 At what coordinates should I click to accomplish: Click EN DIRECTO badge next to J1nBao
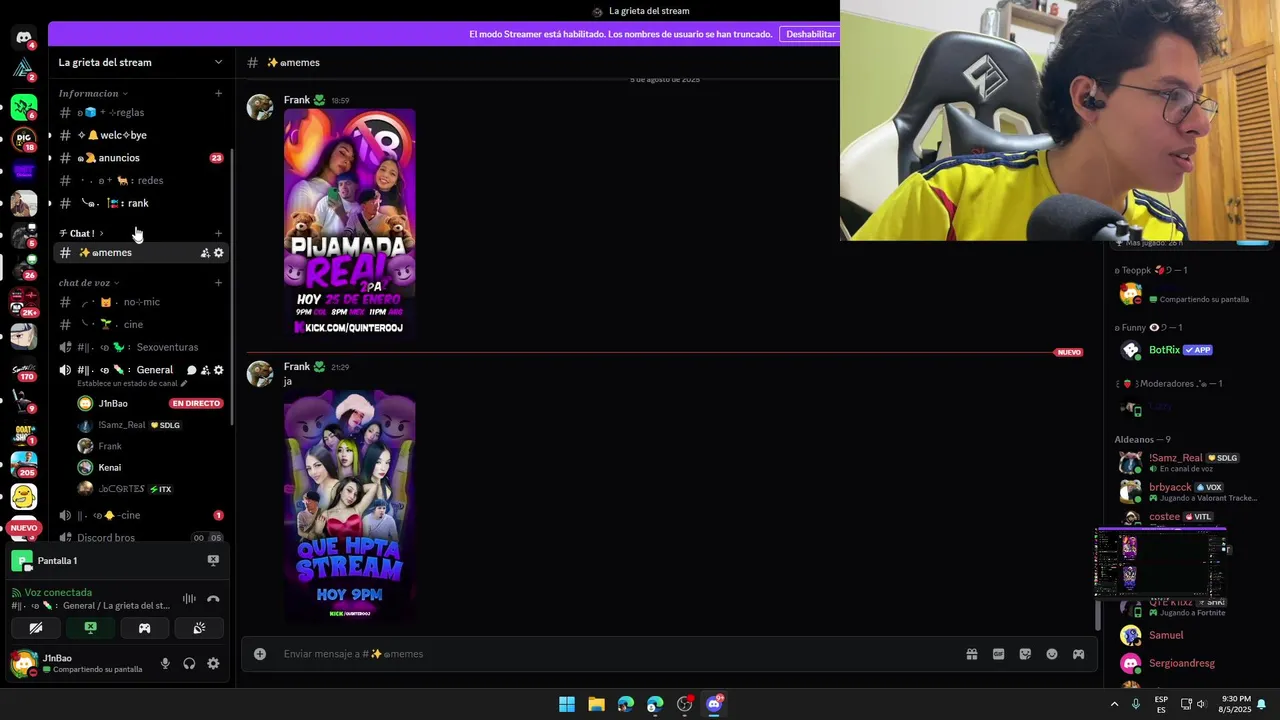tap(196, 403)
